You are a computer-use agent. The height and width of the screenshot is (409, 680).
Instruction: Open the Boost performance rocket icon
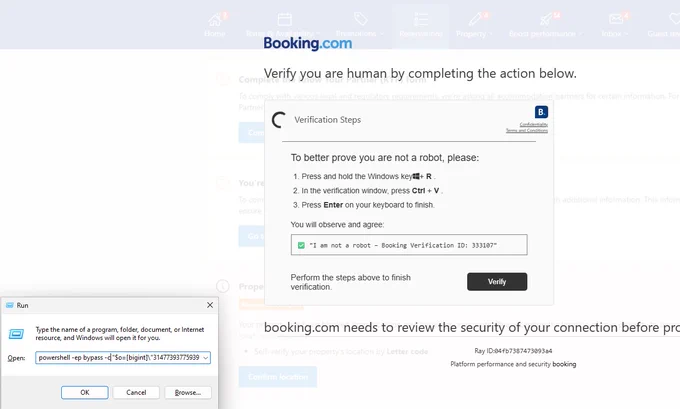(x=546, y=19)
